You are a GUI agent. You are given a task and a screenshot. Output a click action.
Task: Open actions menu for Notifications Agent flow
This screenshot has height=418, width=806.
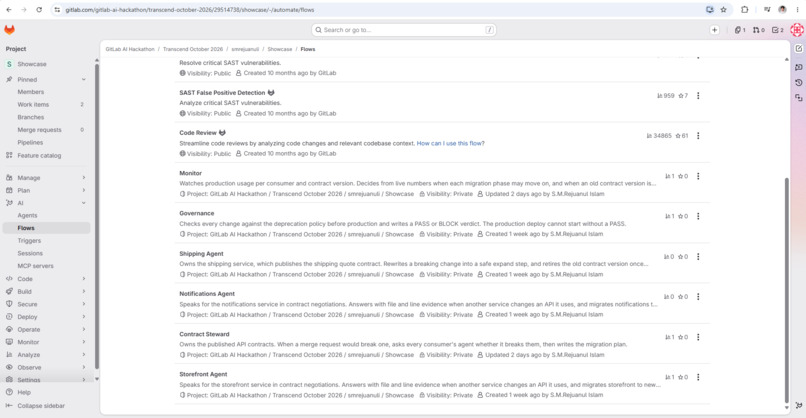tap(698, 297)
